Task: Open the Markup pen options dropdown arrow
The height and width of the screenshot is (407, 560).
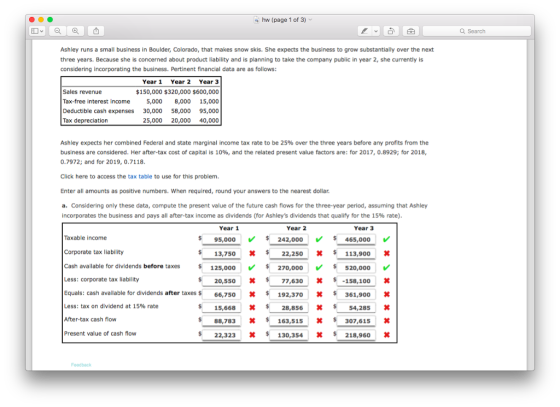Action: (376, 31)
